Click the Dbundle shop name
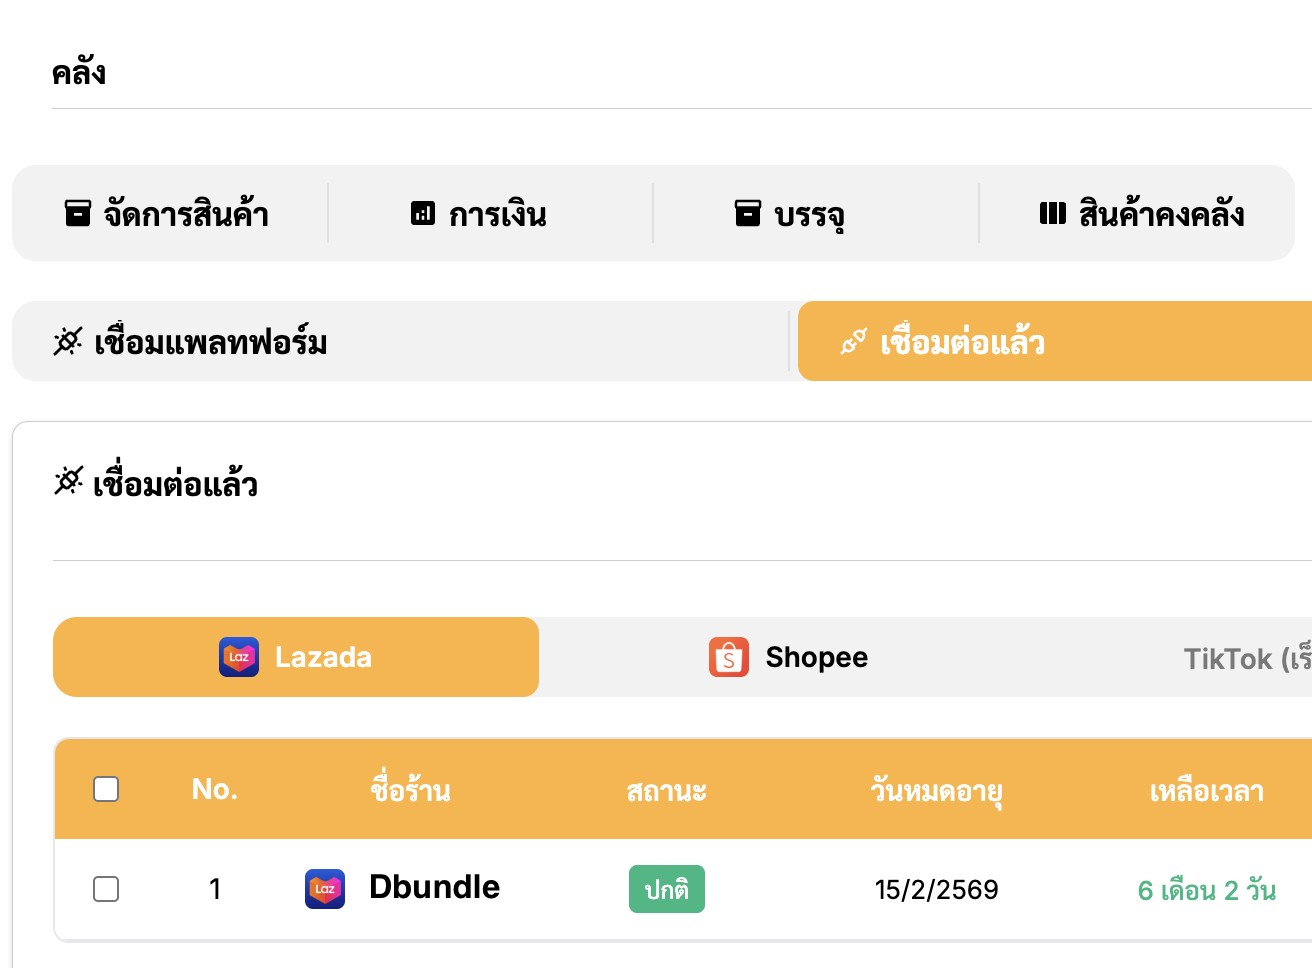The height and width of the screenshot is (968, 1312). (x=434, y=887)
